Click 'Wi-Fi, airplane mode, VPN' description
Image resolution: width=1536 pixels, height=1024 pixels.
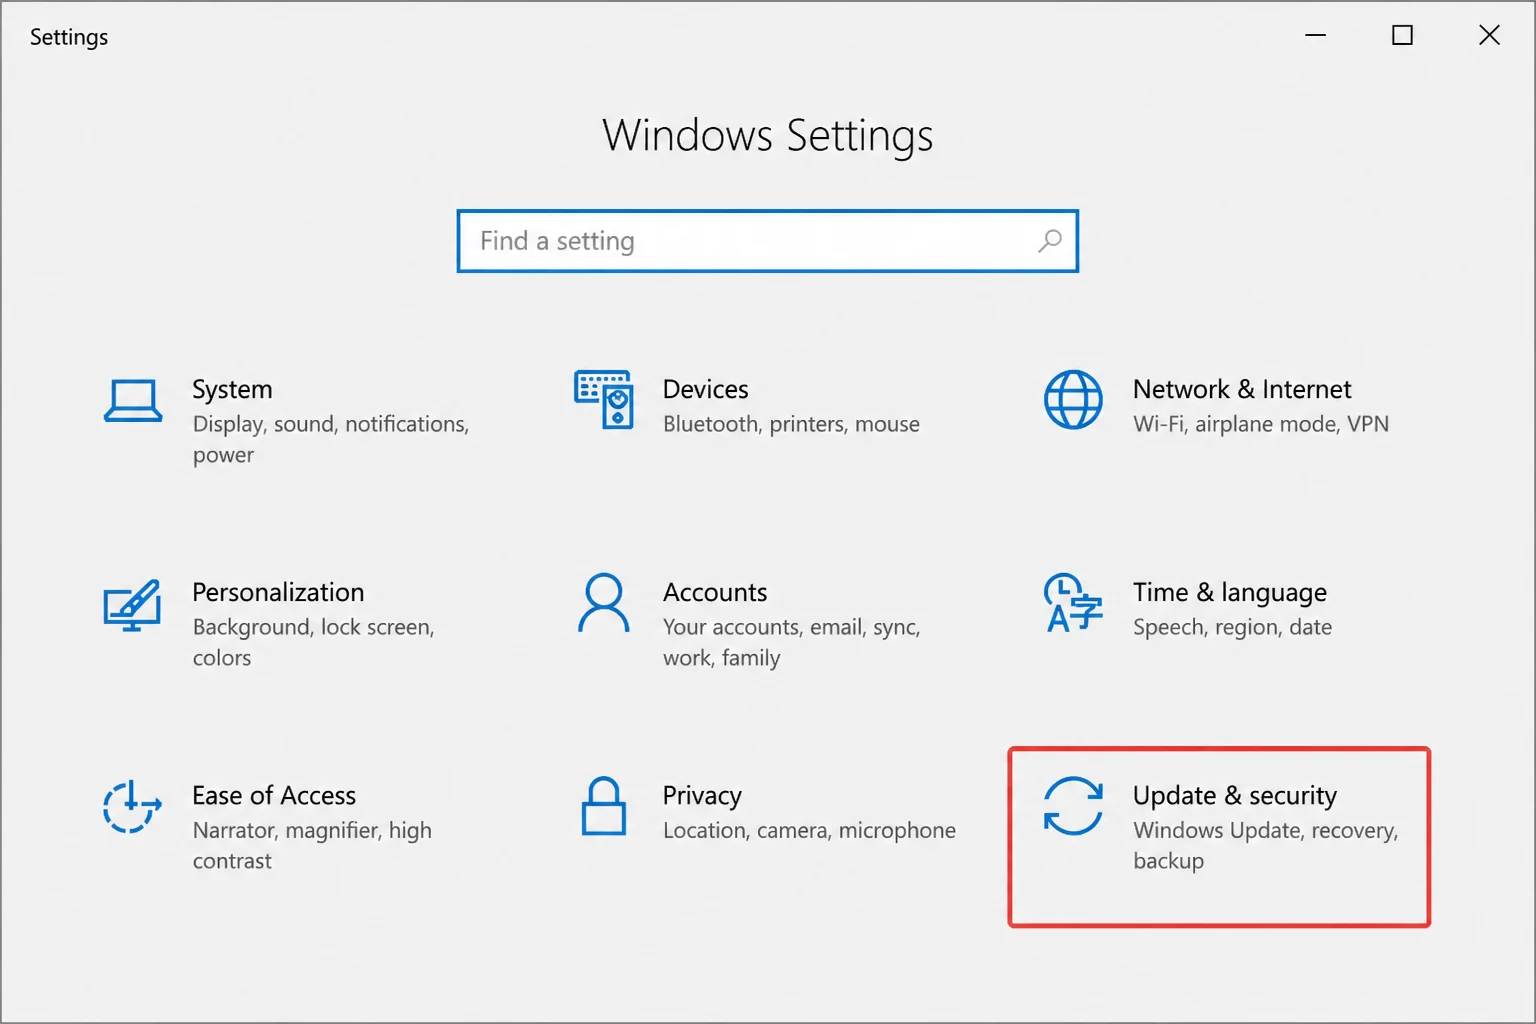[x=1261, y=424]
